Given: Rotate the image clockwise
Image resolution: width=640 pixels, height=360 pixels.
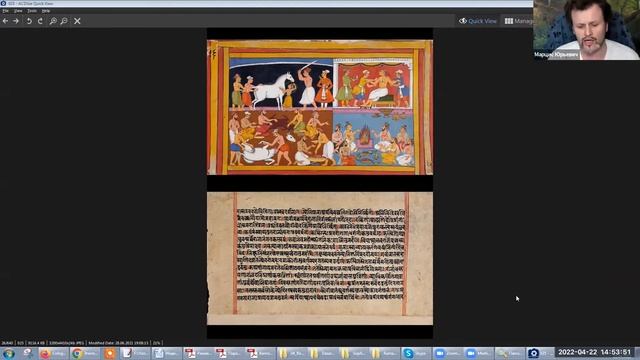Looking at the screenshot, I should coord(40,21).
